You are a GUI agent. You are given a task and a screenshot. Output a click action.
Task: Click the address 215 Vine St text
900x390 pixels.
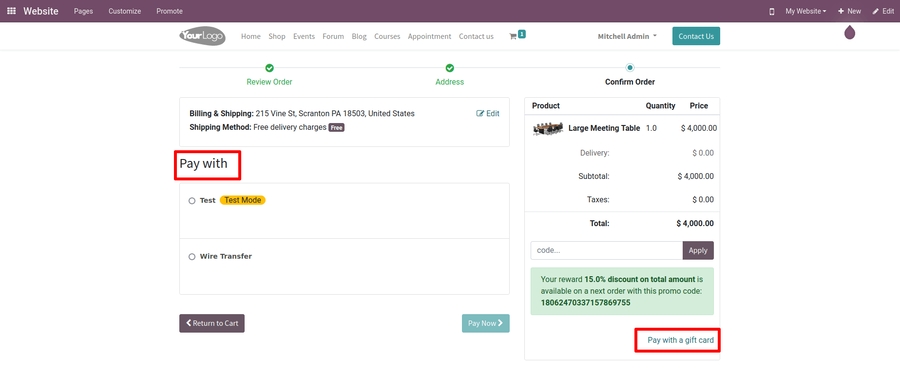click(x=335, y=114)
